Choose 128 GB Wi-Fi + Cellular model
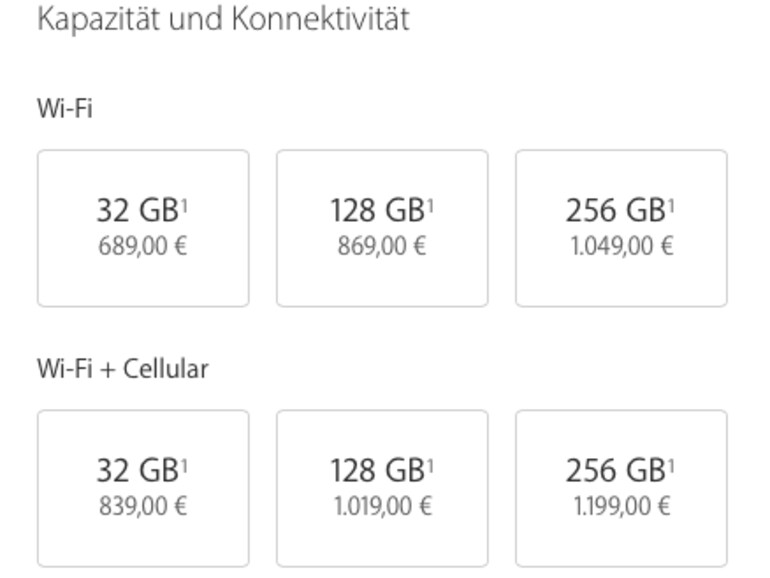Image resolution: width=770 pixels, height=578 pixels. pos(381,487)
